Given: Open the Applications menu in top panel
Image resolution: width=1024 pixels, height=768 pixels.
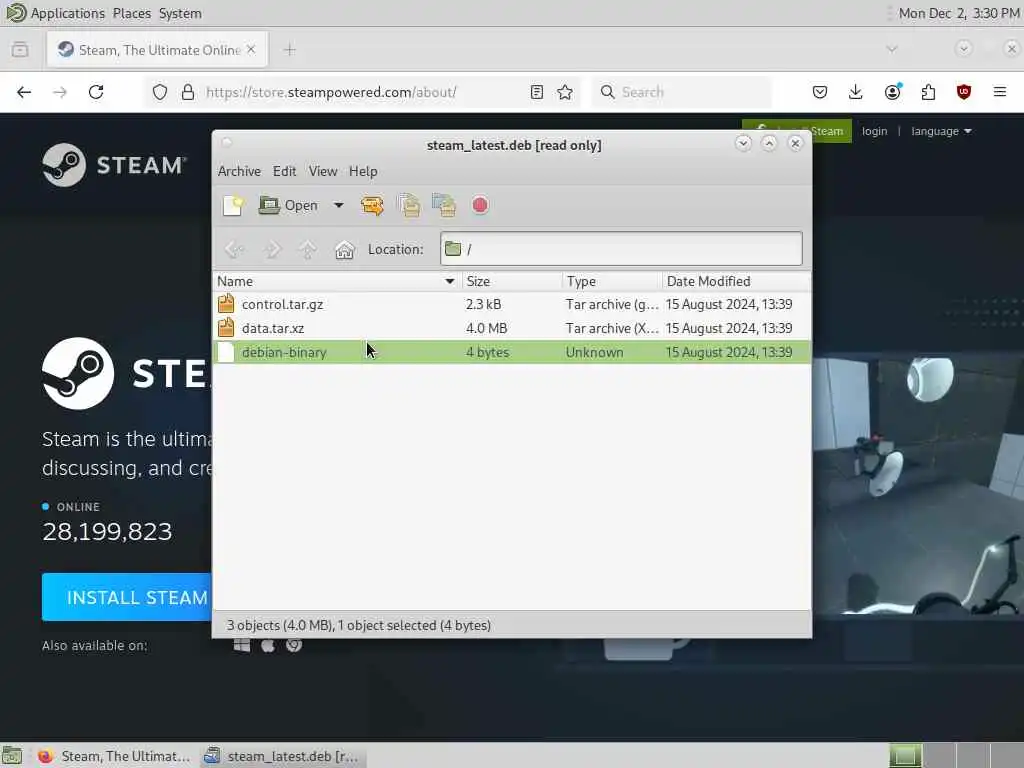Looking at the screenshot, I should pos(68,13).
